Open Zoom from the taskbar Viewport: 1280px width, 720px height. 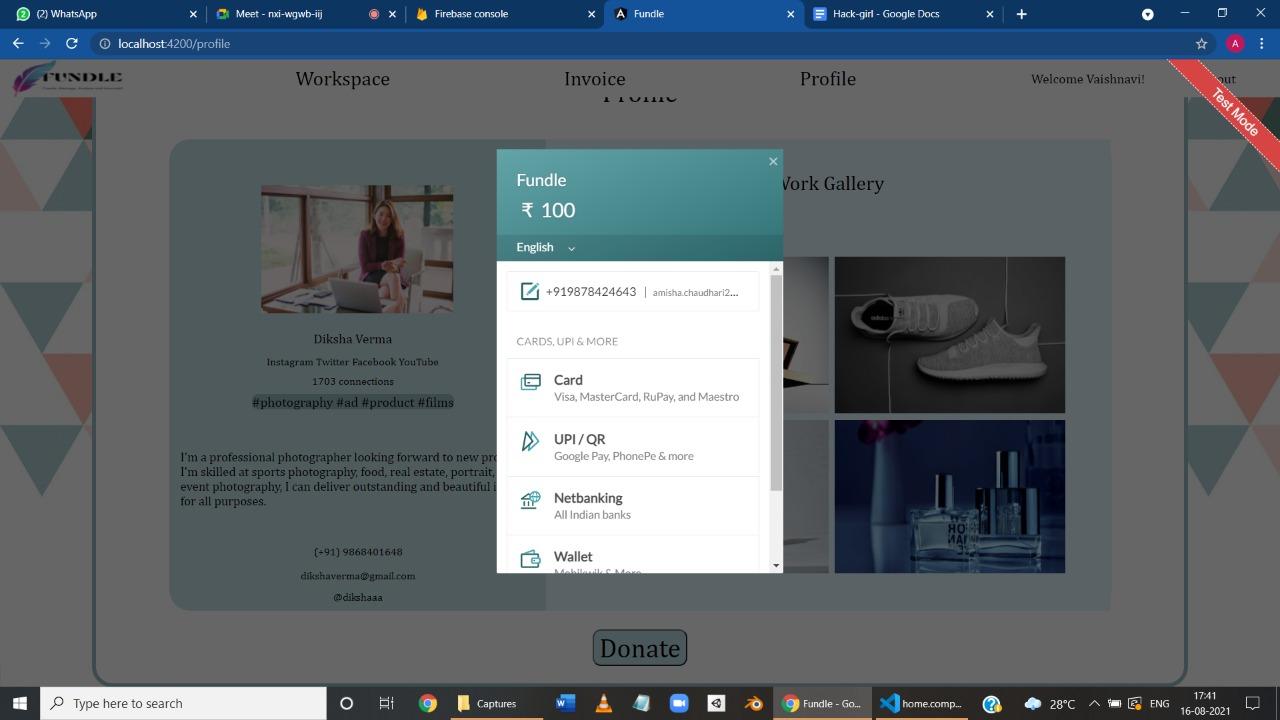(x=679, y=703)
